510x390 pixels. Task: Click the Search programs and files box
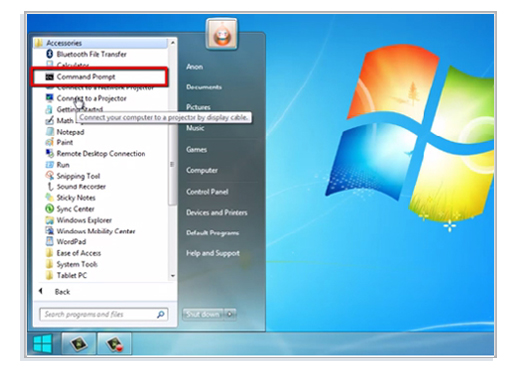[x=104, y=314]
